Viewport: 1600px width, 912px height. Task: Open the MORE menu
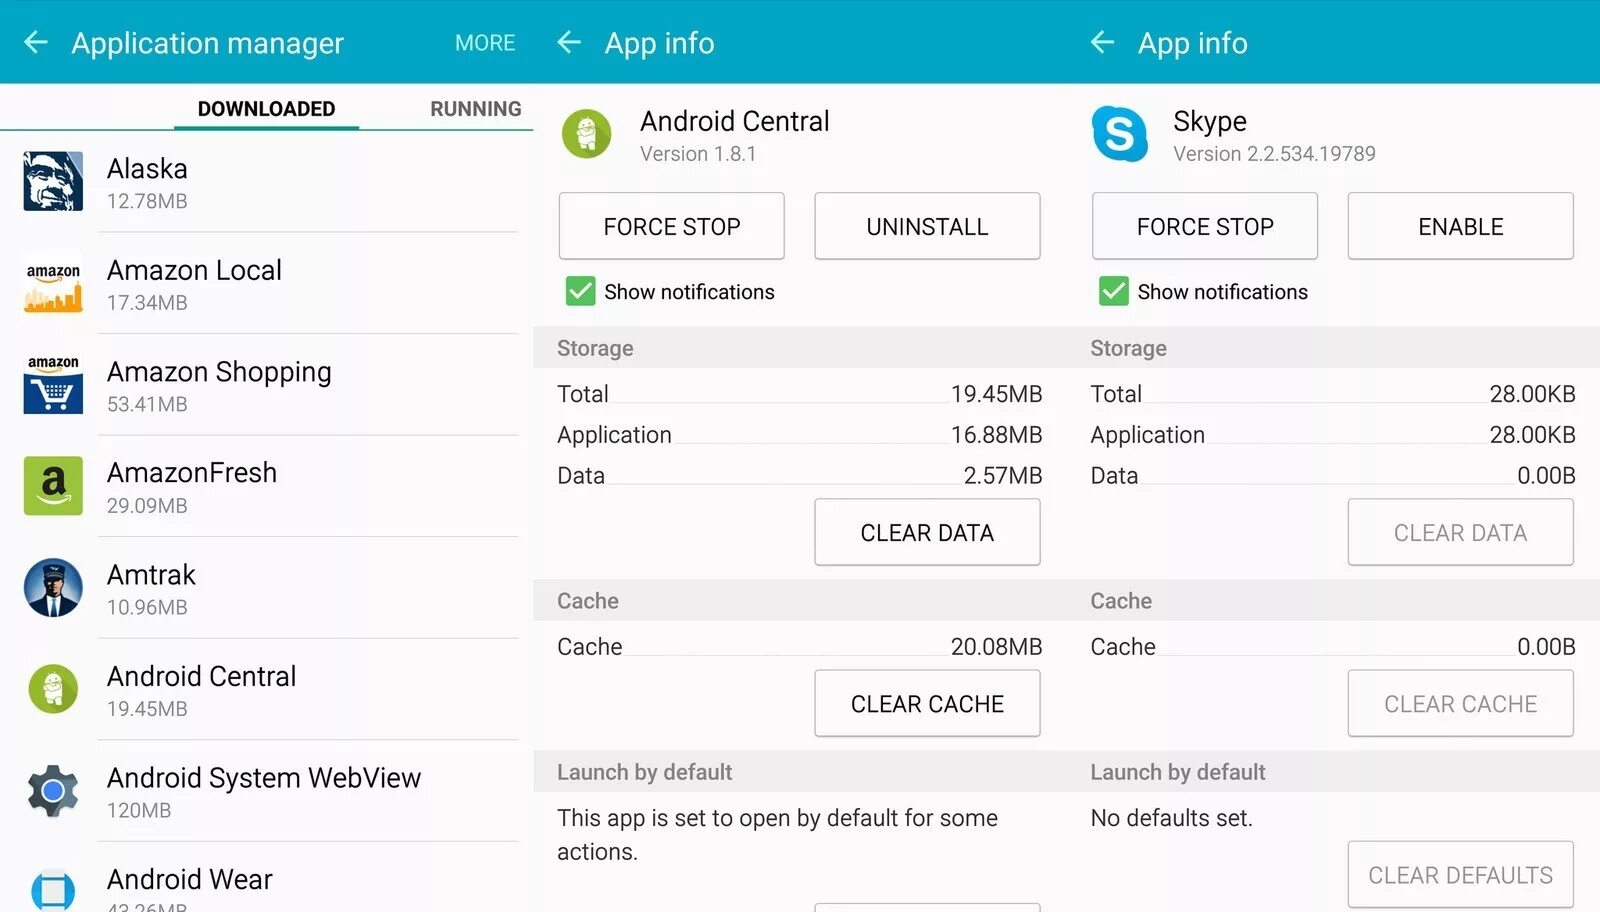coord(485,43)
